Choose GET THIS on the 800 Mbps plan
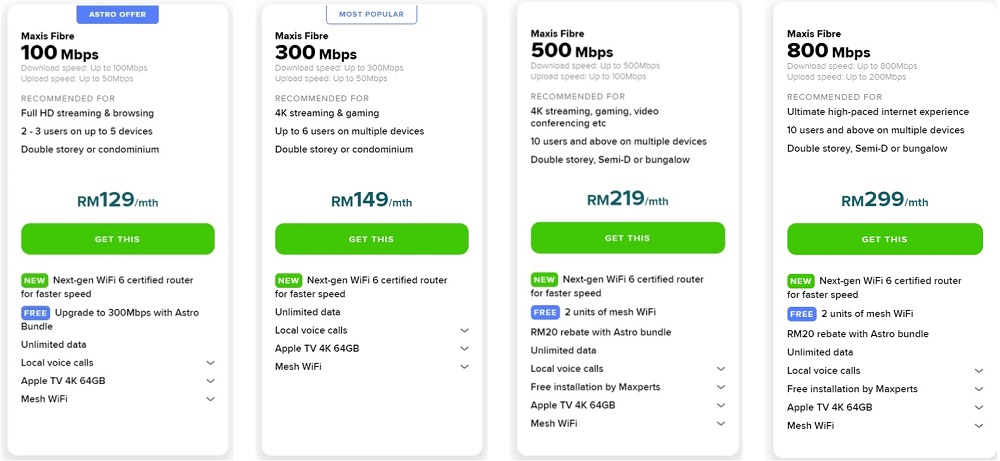 pyautogui.click(x=884, y=239)
